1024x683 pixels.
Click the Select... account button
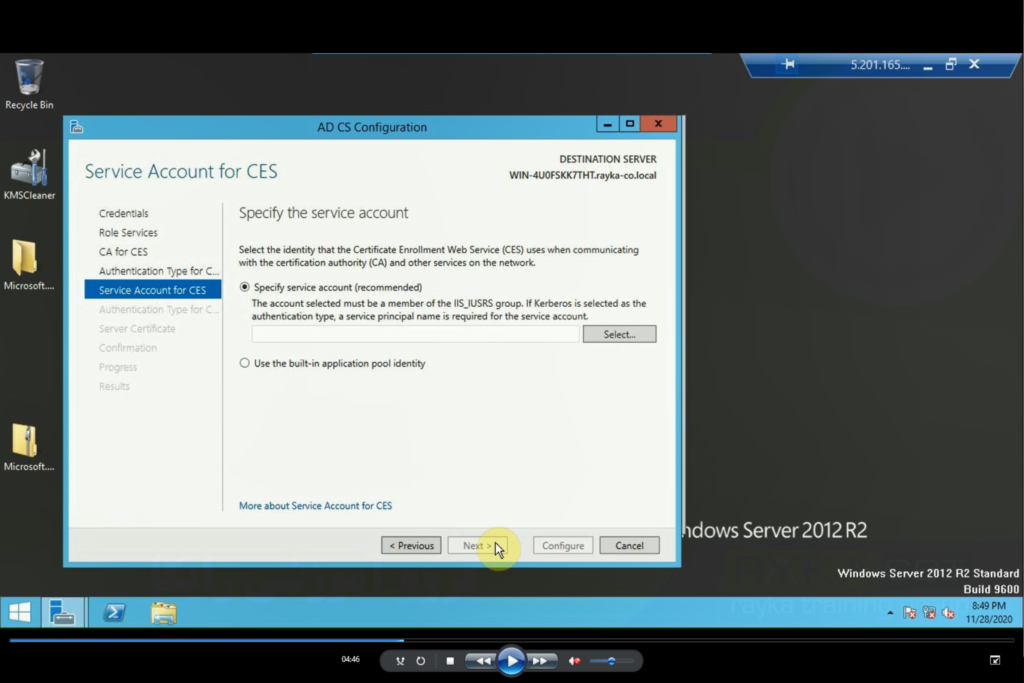(619, 334)
